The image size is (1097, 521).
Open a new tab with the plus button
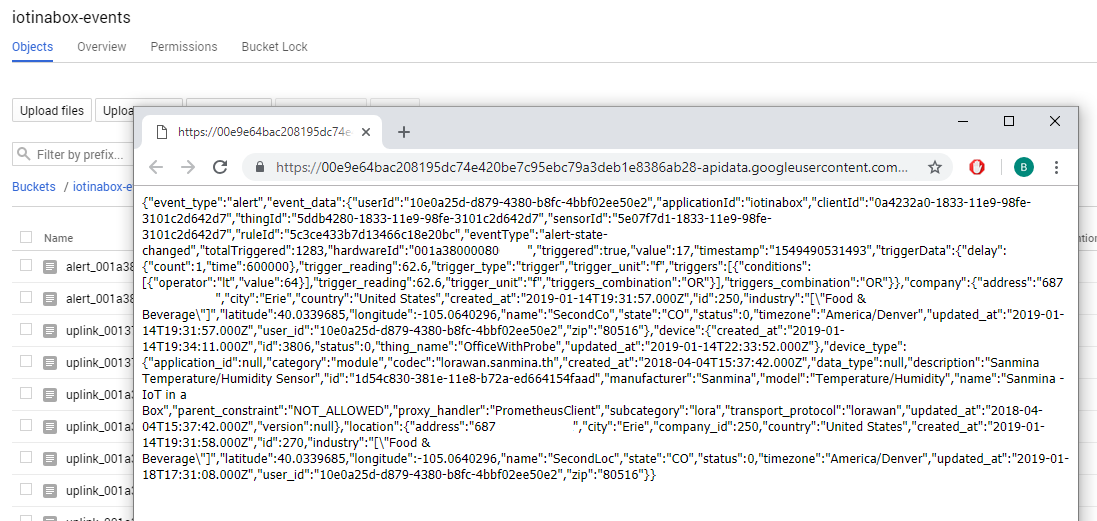pyautogui.click(x=404, y=132)
